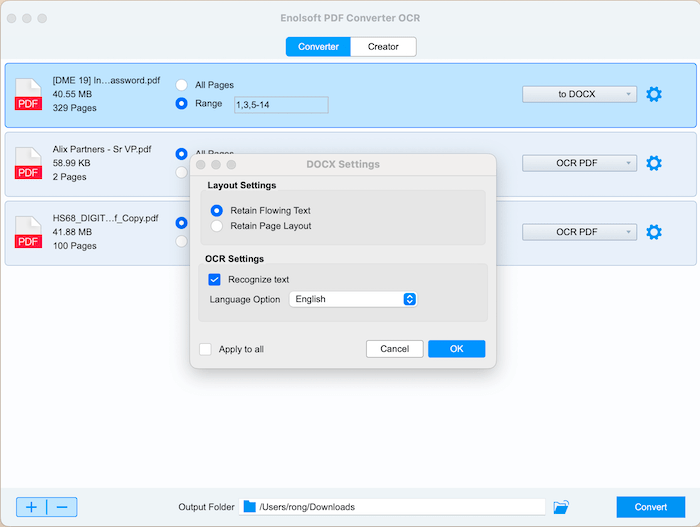Open settings gear for HS68_DIGIT file
The width and height of the screenshot is (700, 527).
(x=654, y=232)
